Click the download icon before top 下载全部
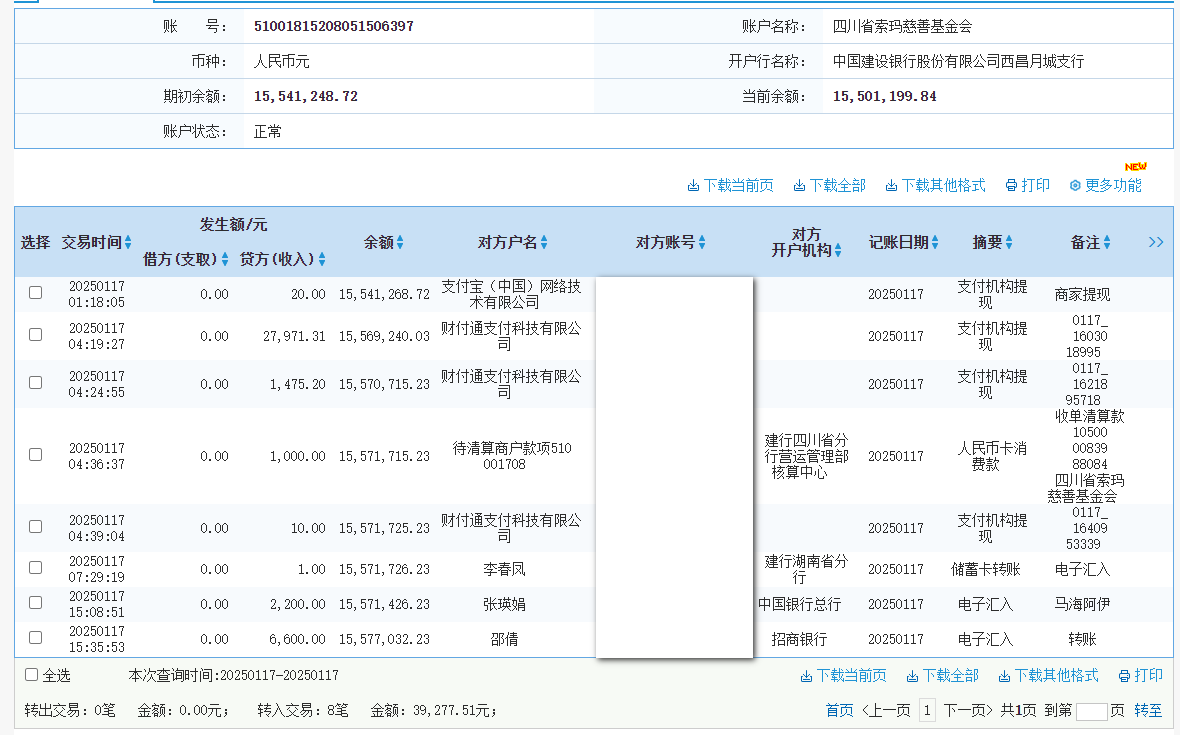This screenshot has height=735, width=1180. tap(799, 186)
